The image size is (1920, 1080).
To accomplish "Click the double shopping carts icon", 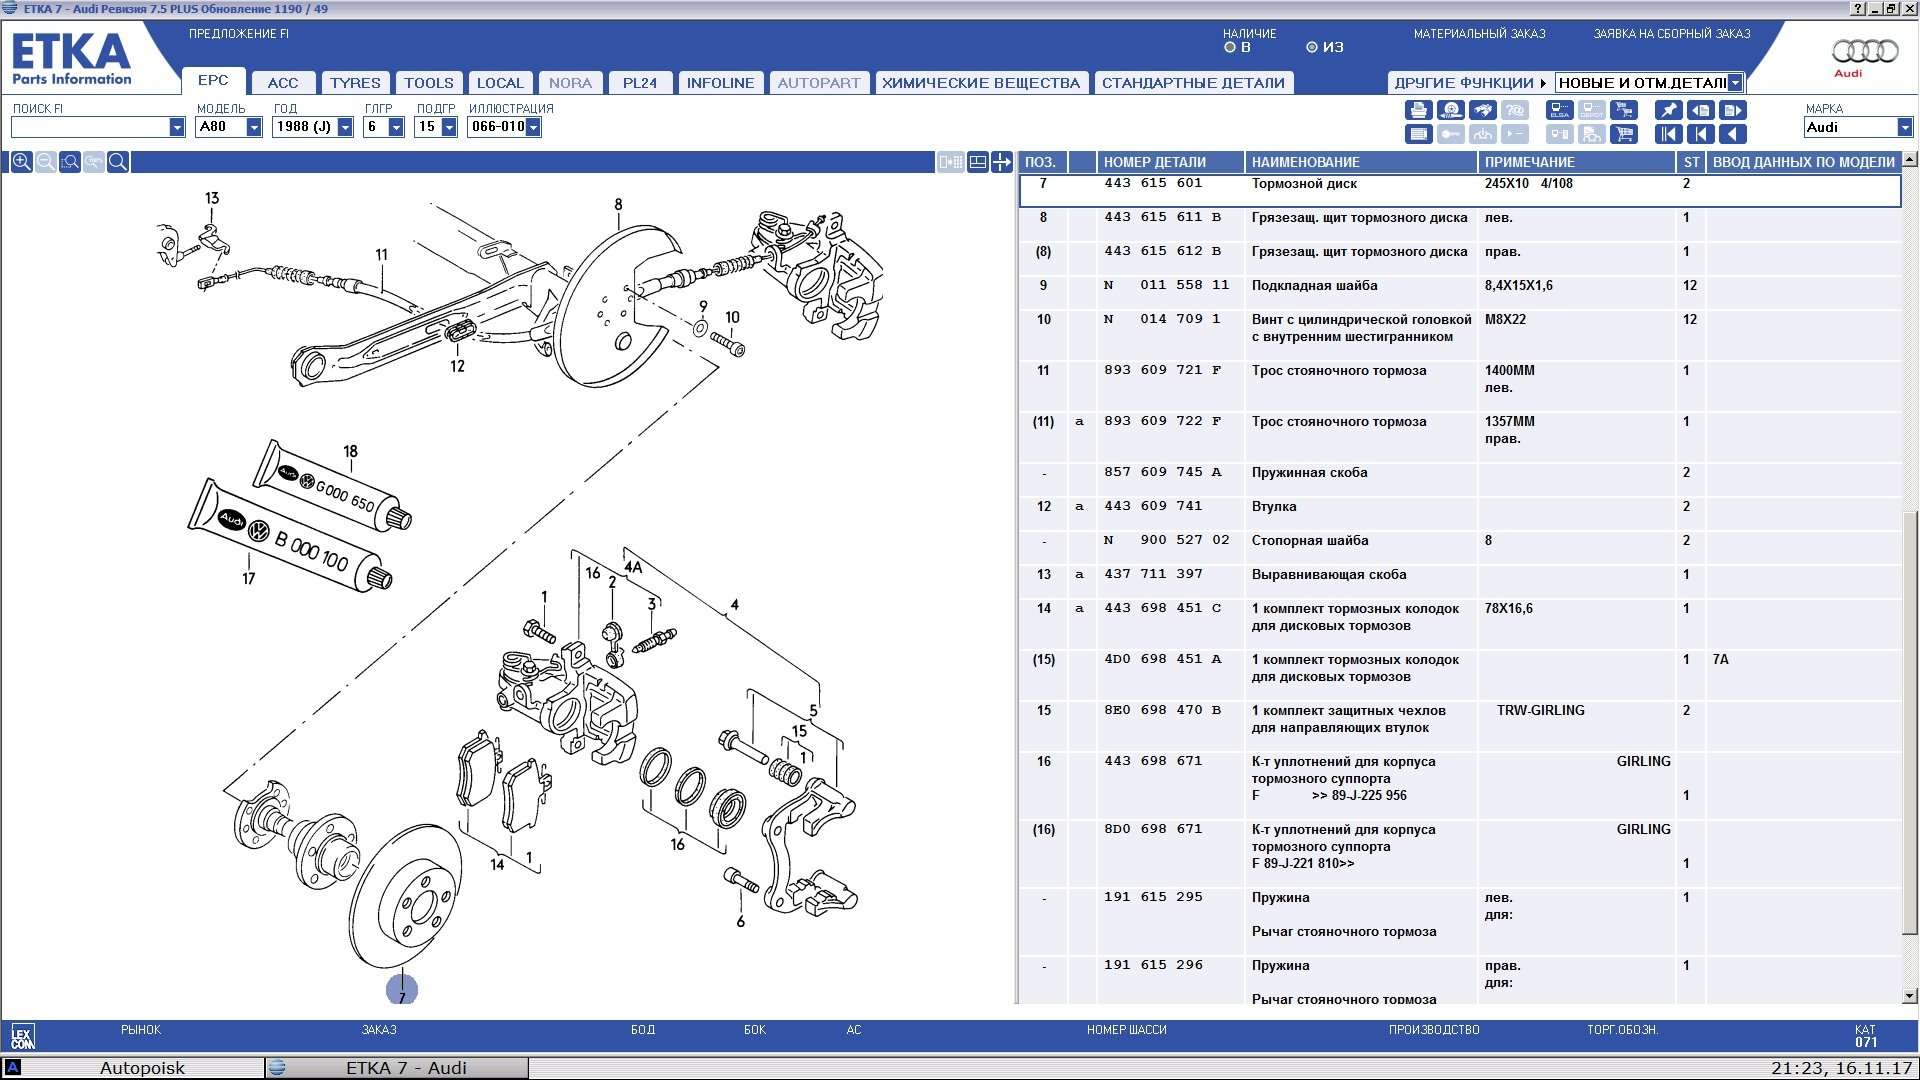I will pos(1624,110).
